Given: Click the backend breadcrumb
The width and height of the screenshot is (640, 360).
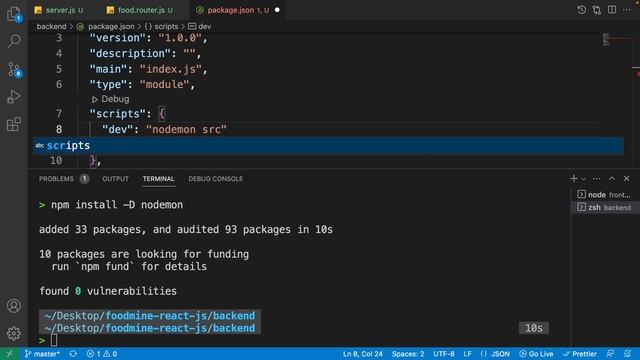Looking at the screenshot, I should [51, 27].
